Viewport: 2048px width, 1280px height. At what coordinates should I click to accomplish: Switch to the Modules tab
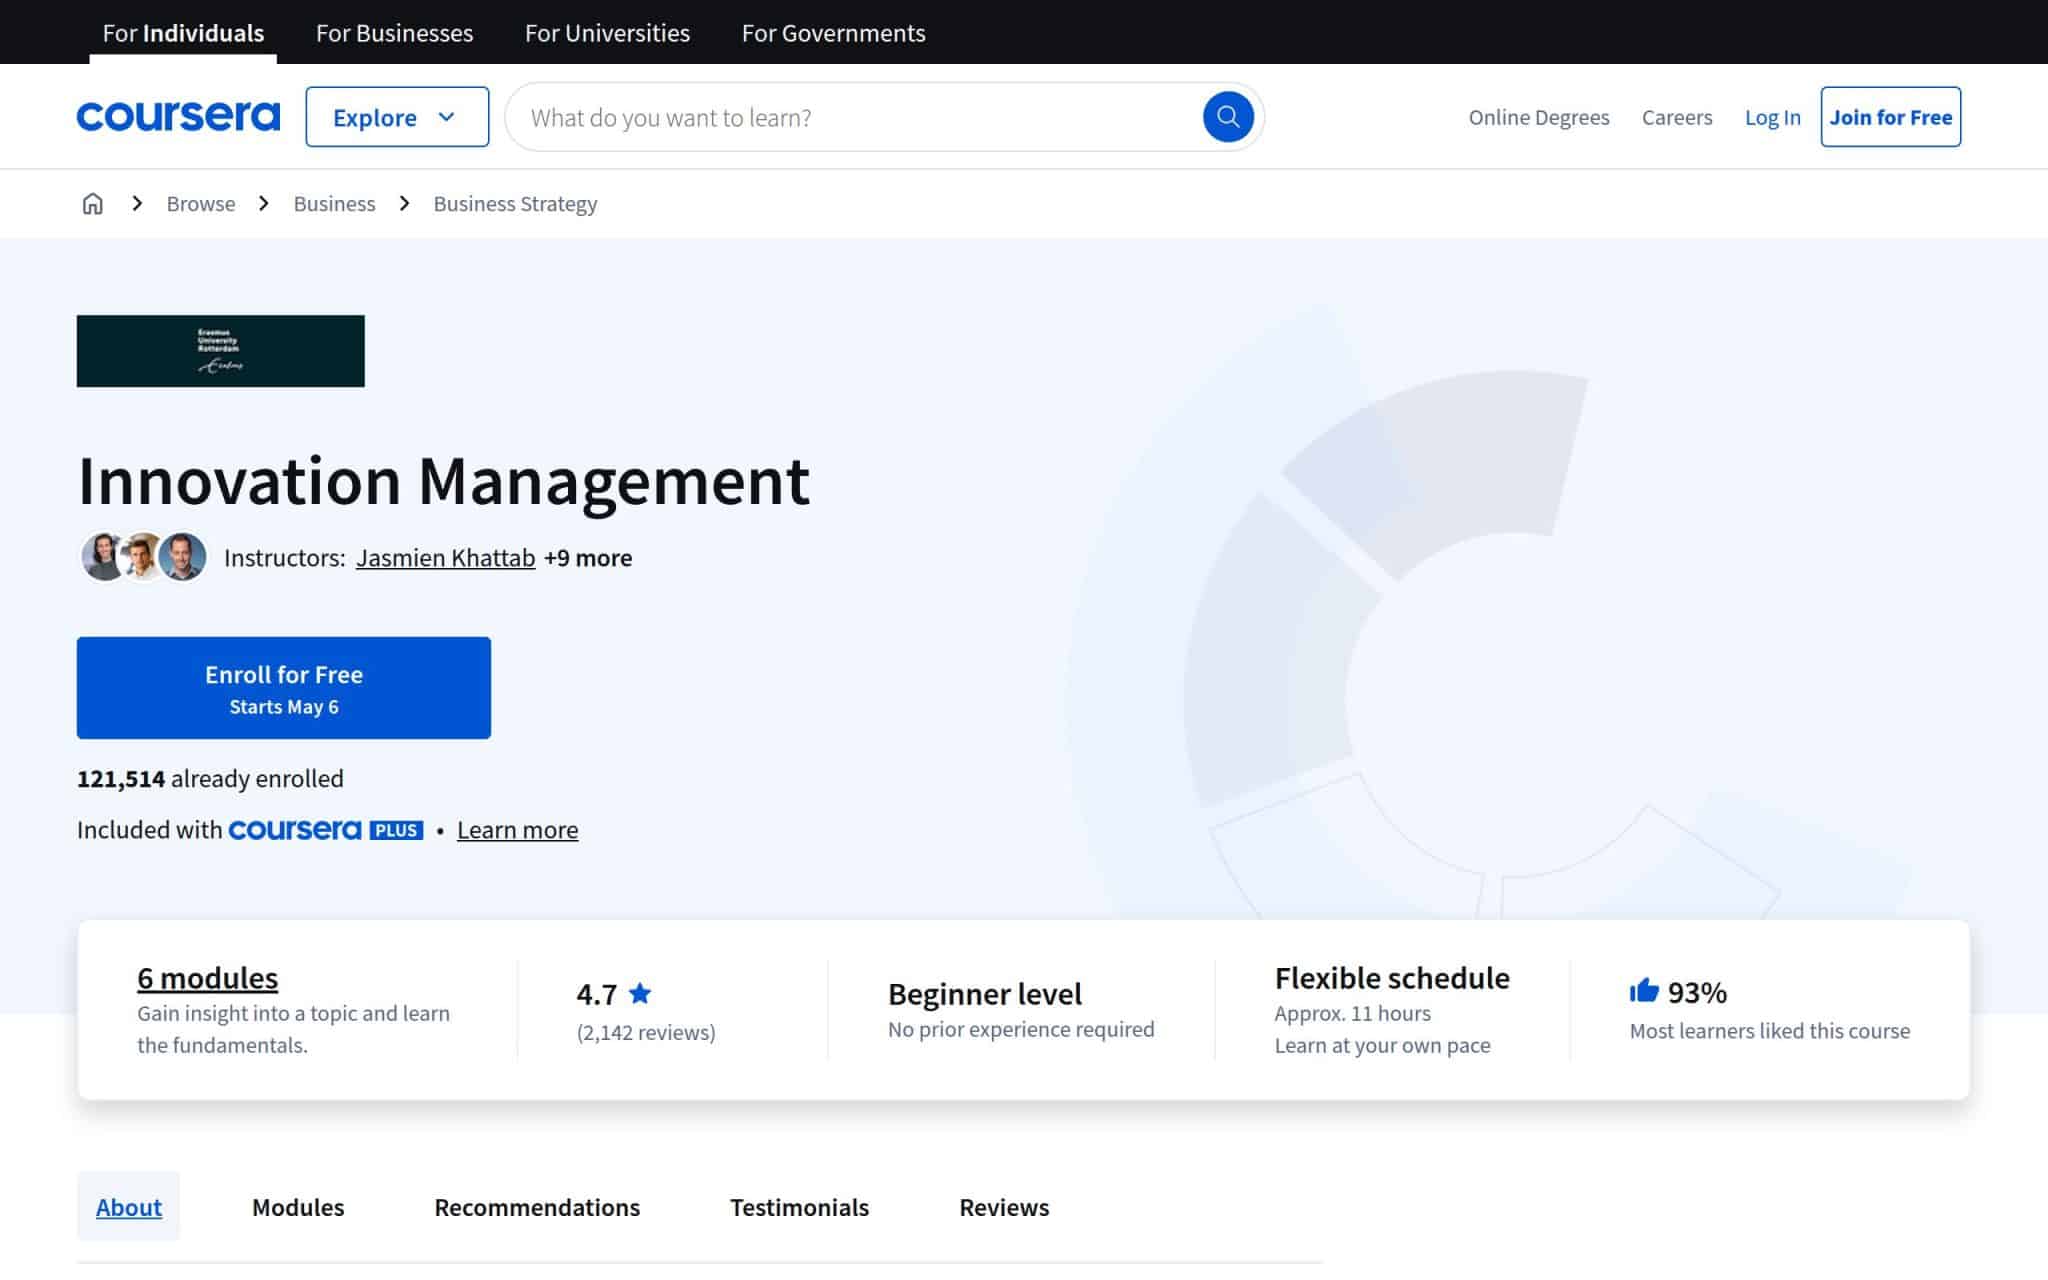pos(298,1207)
